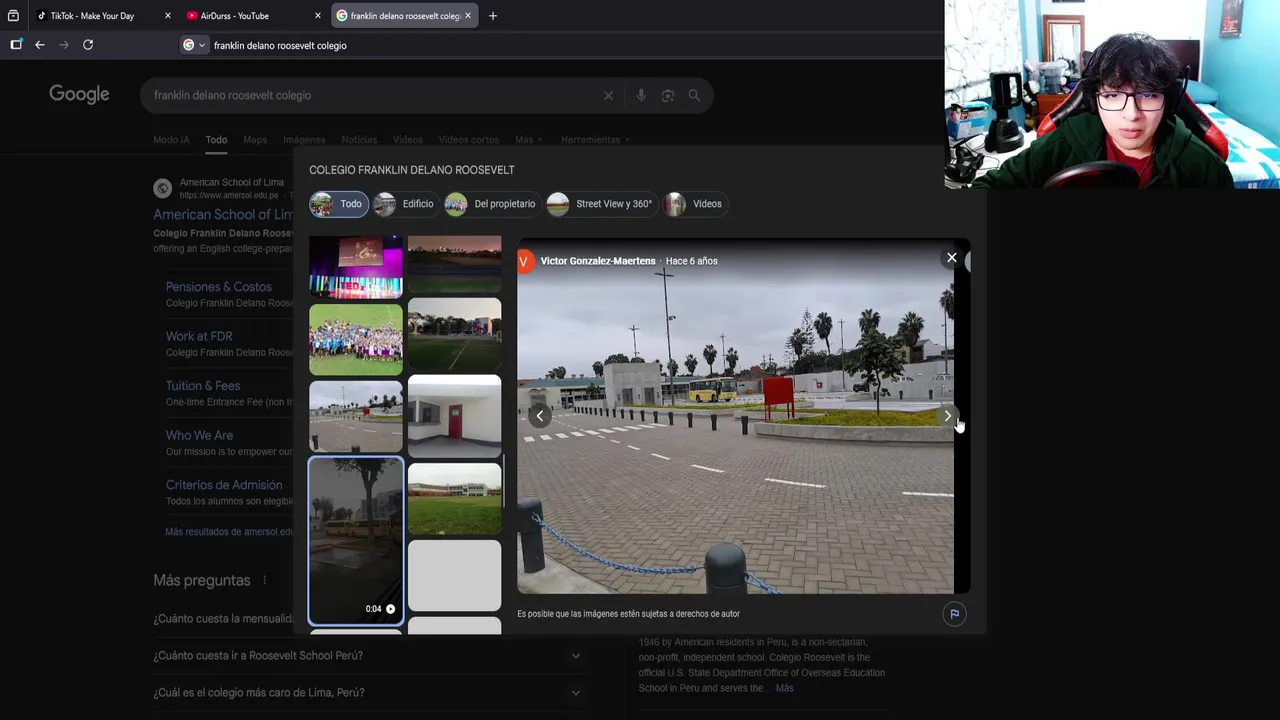Report photo with the flag icon
Image resolution: width=1280 pixels, height=720 pixels.
pyautogui.click(x=954, y=614)
